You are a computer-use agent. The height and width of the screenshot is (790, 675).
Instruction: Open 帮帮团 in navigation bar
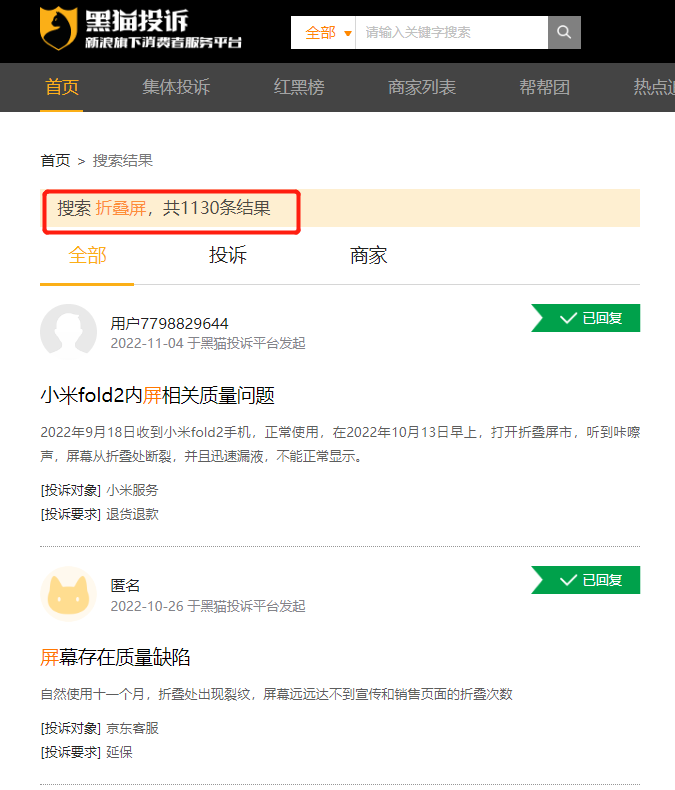[544, 87]
